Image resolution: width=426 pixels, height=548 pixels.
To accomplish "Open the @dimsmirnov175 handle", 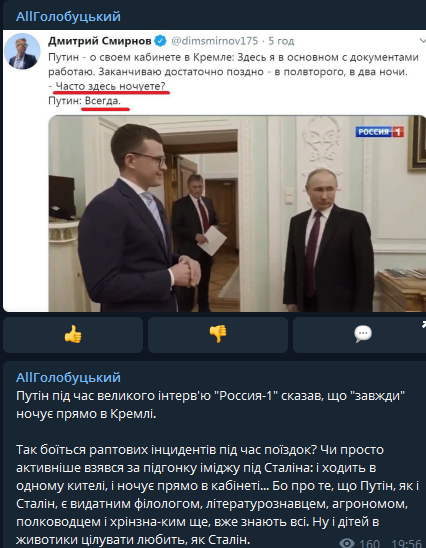I will point(215,41).
